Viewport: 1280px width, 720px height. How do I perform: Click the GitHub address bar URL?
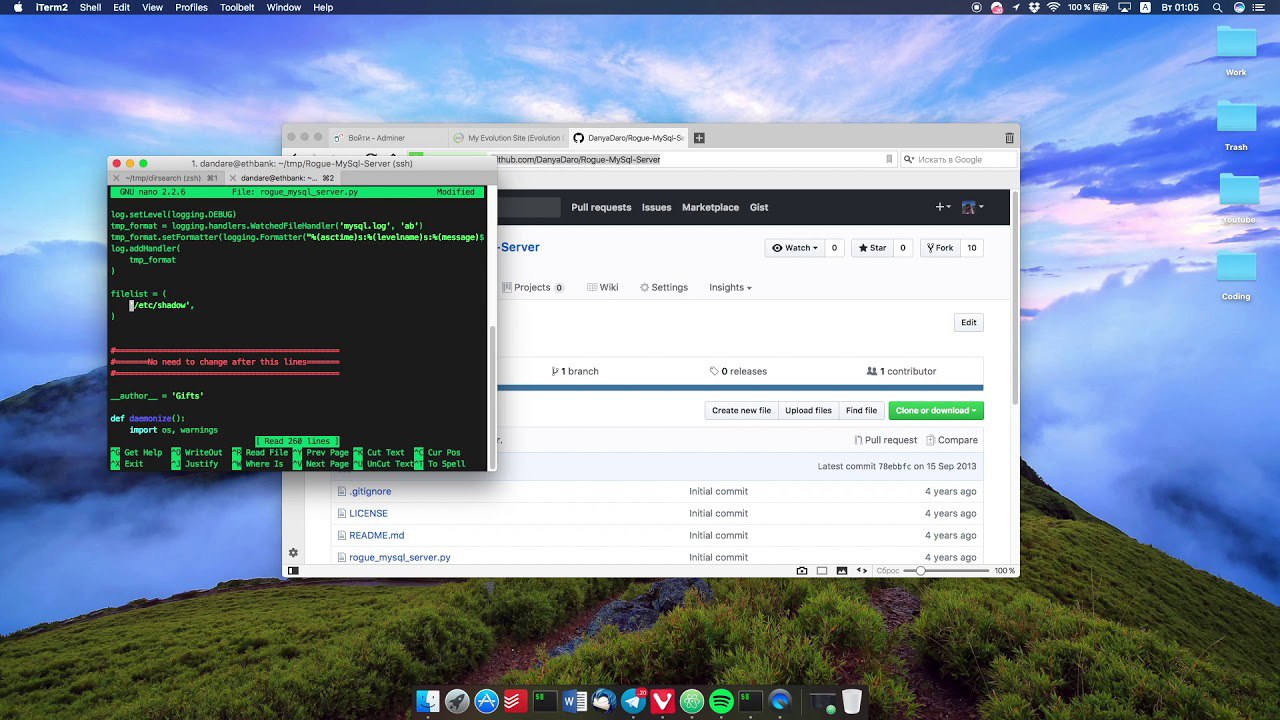(578, 159)
